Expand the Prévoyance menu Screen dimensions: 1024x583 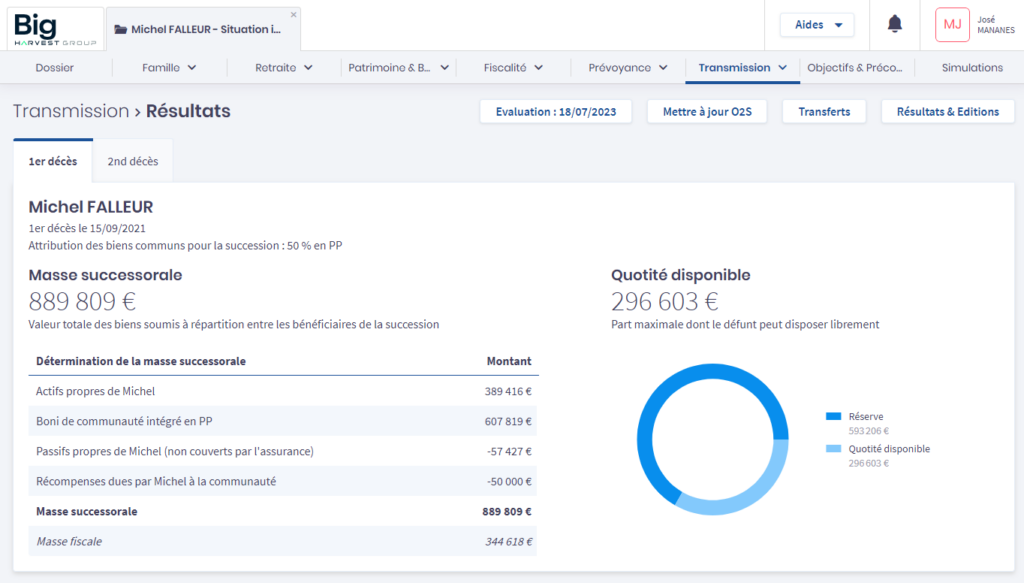[x=627, y=68]
